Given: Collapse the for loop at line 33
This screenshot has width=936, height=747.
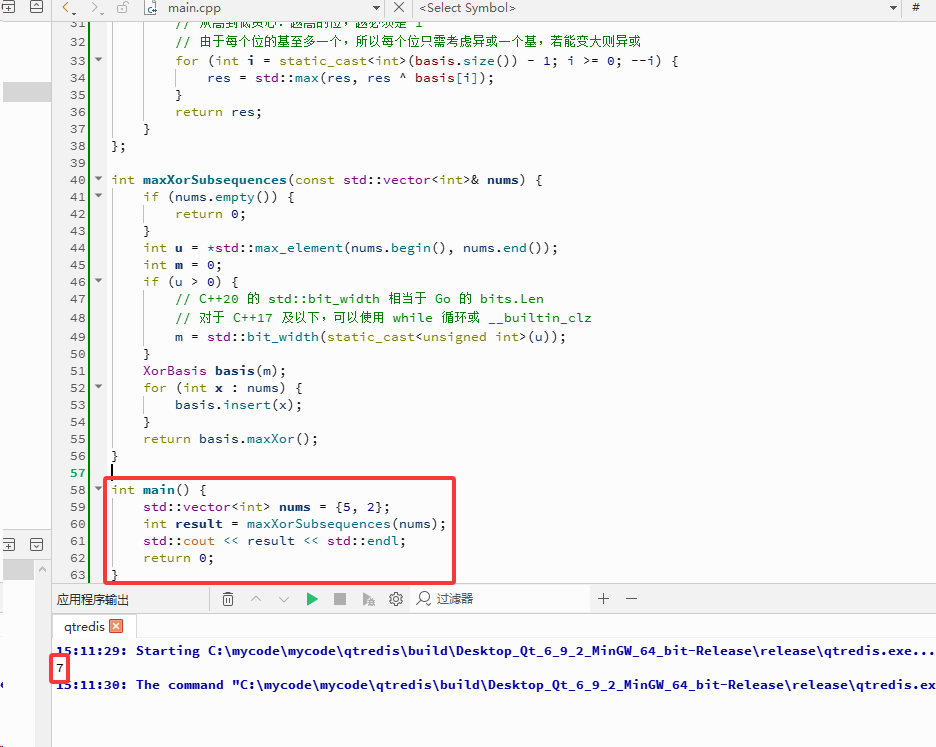Looking at the screenshot, I should [x=98, y=60].
